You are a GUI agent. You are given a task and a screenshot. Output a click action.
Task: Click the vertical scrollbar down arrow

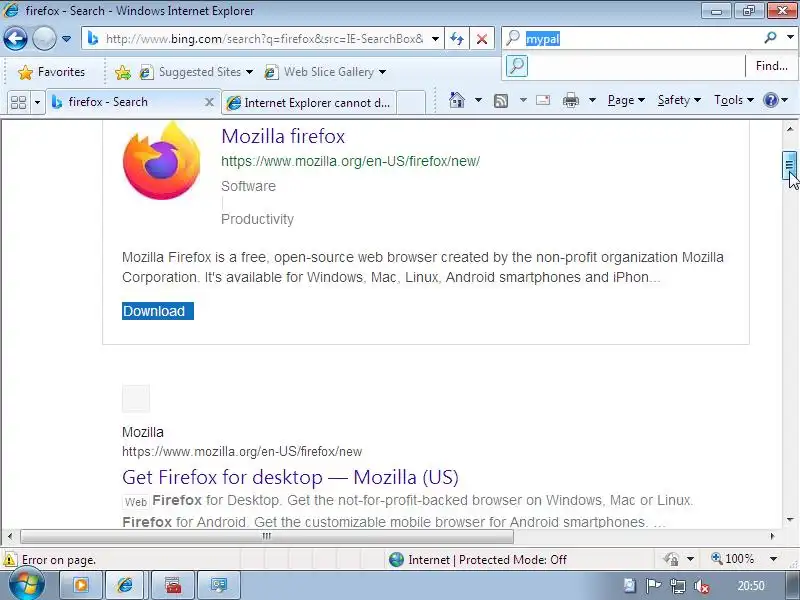[789, 519]
